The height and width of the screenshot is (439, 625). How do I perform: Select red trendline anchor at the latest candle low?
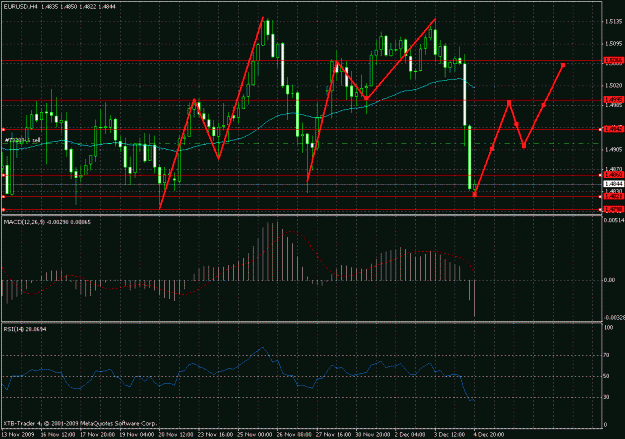[x=474, y=195]
